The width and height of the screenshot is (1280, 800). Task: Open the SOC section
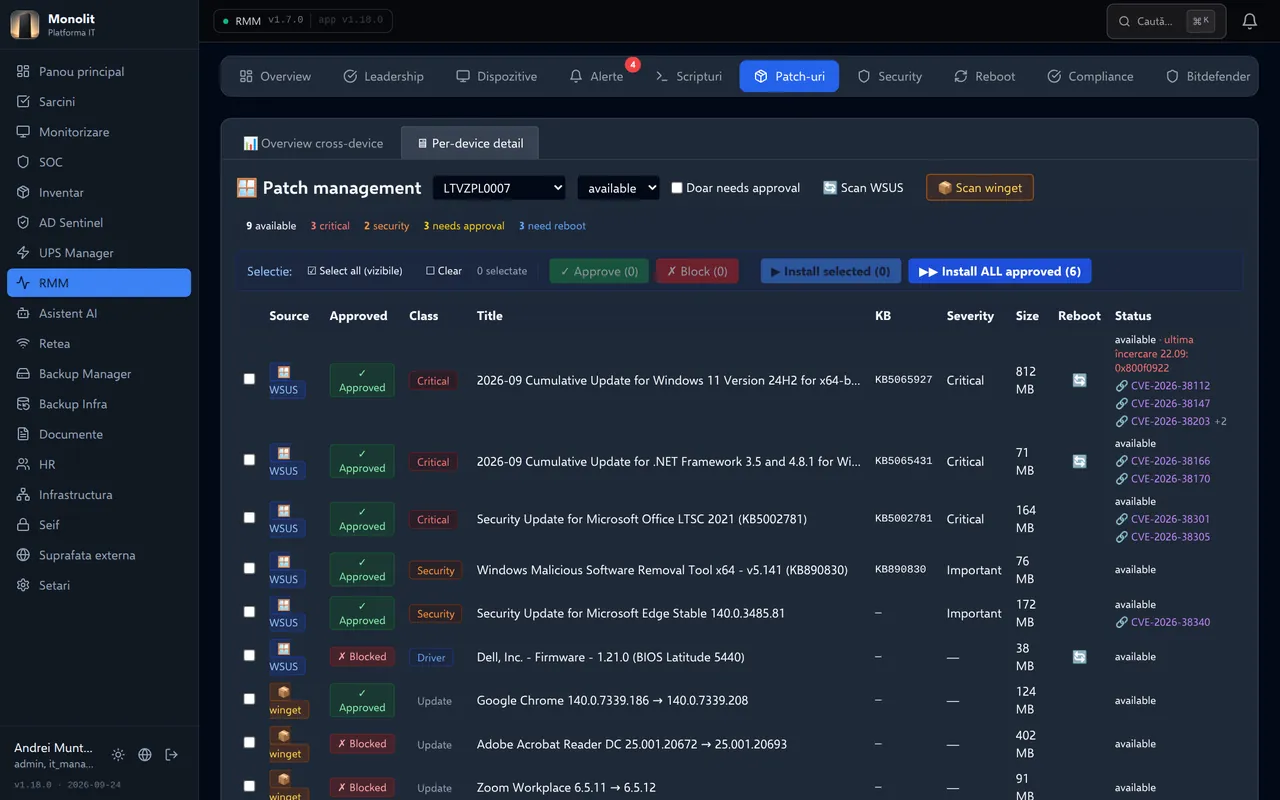[99, 162]
